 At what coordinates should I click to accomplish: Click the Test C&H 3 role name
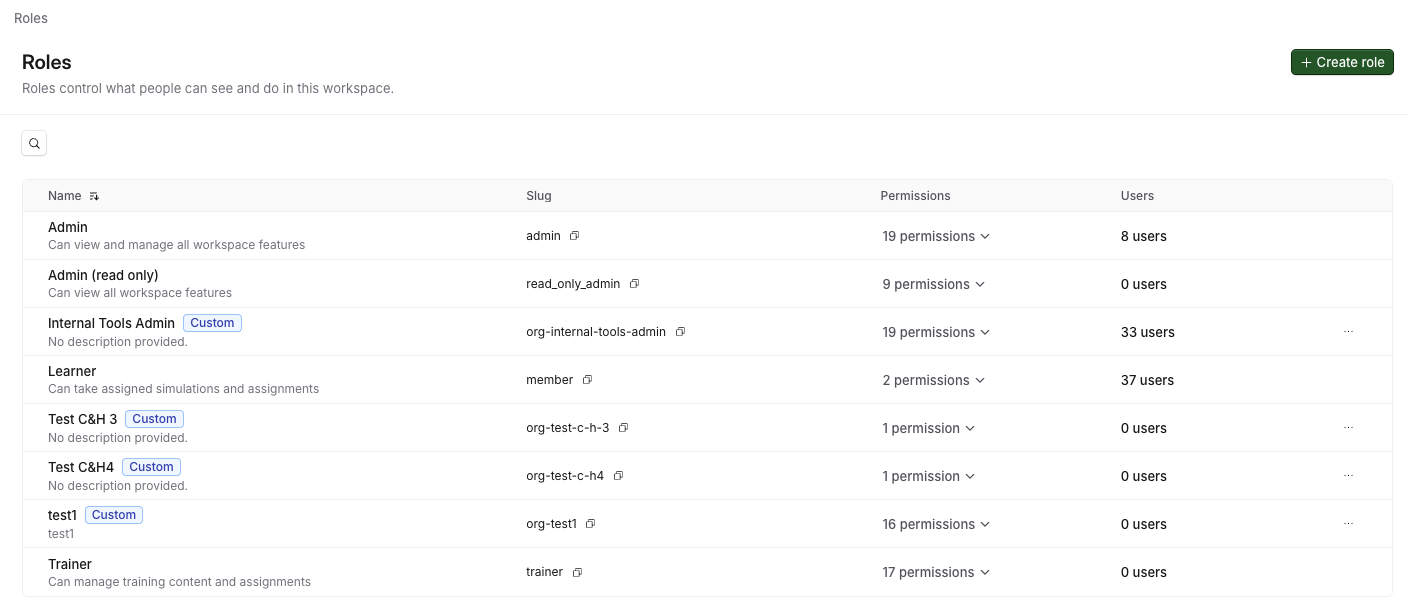coord(83,419)
